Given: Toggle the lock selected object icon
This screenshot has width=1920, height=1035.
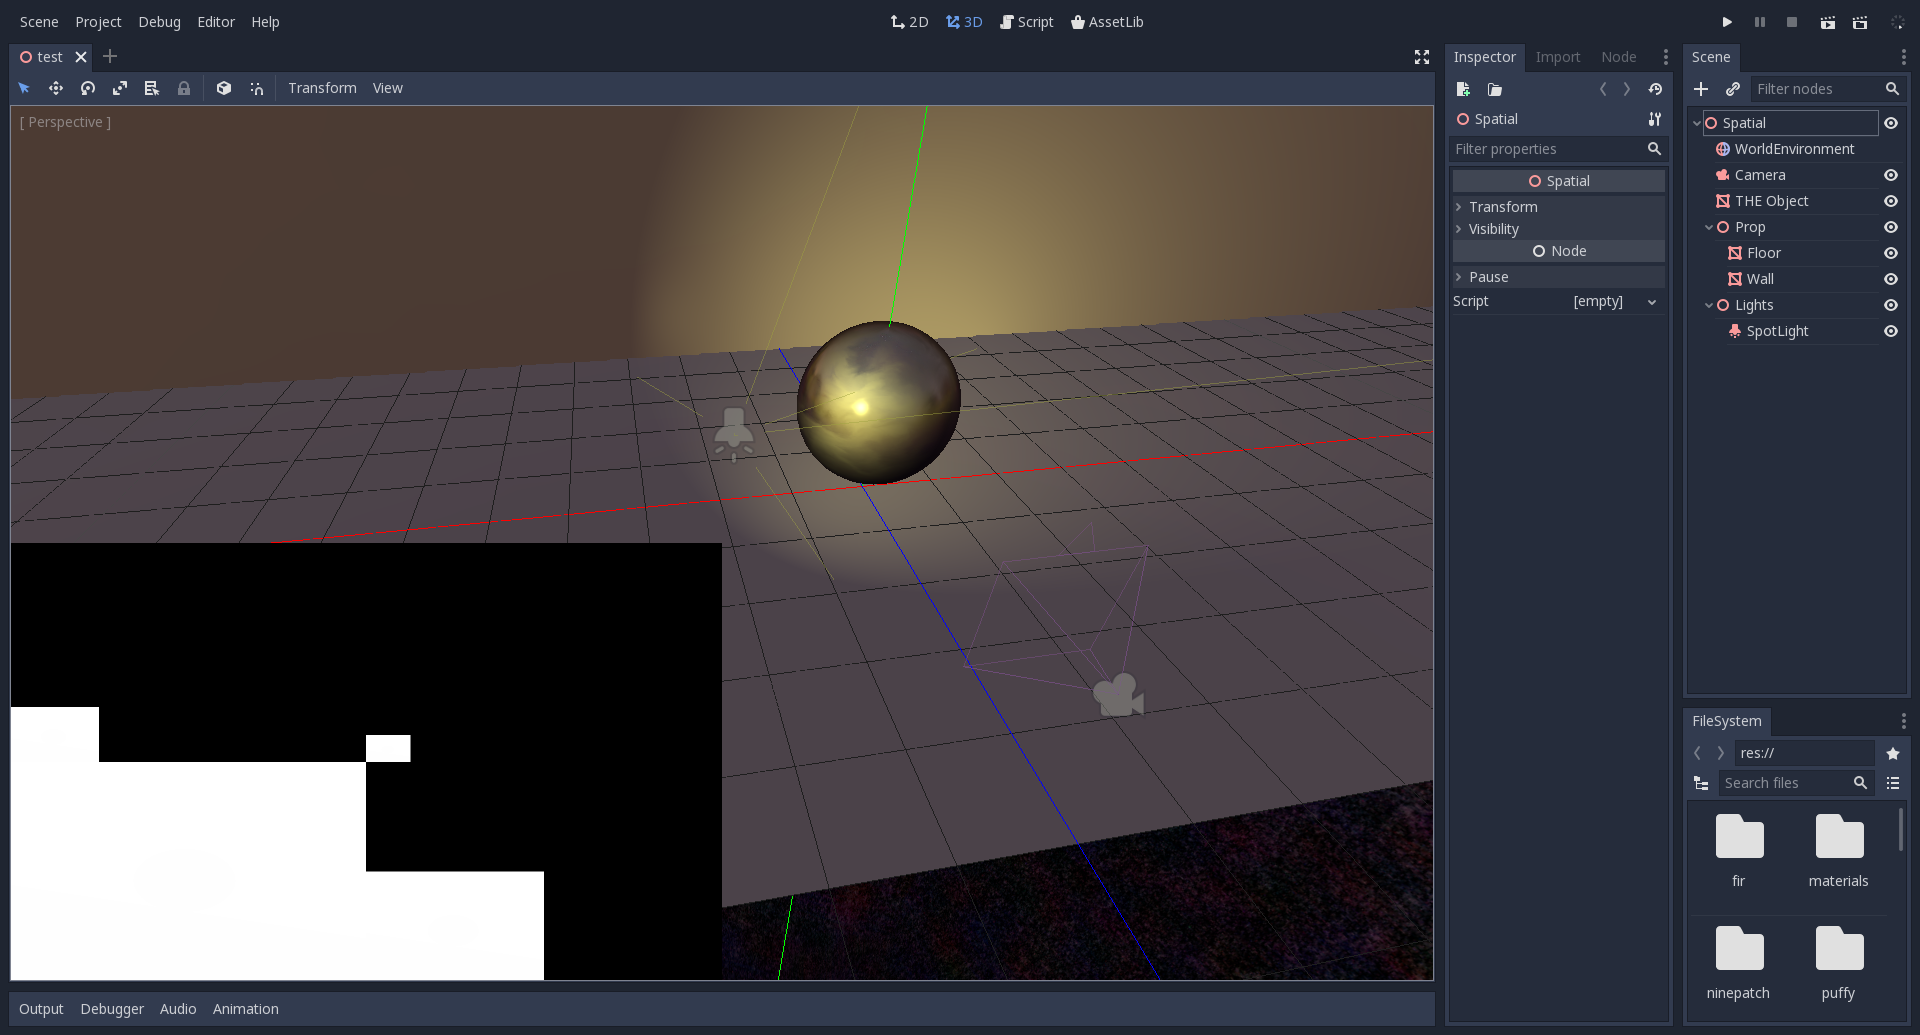Looking at the screenshot, I should [184, 88].
